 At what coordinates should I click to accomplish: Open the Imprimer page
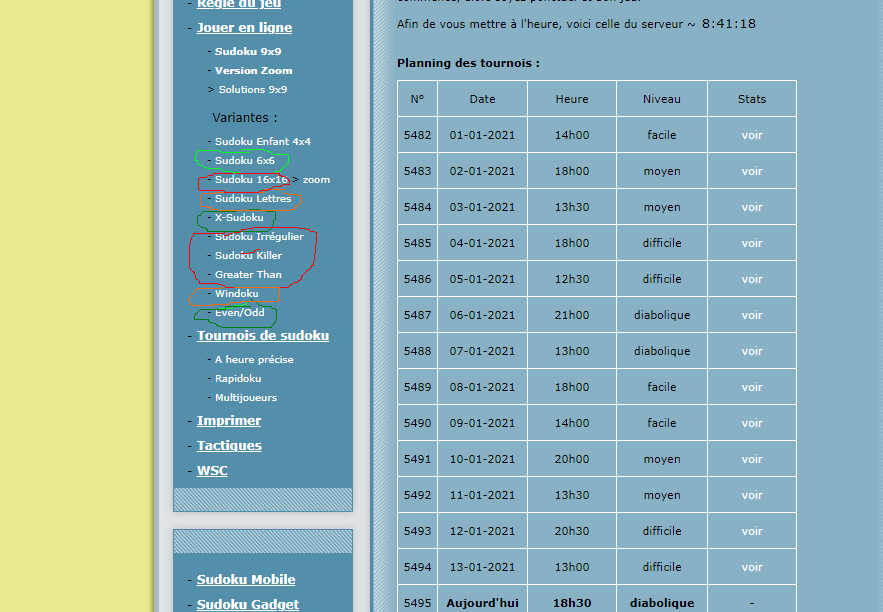(x=229, y=421)
